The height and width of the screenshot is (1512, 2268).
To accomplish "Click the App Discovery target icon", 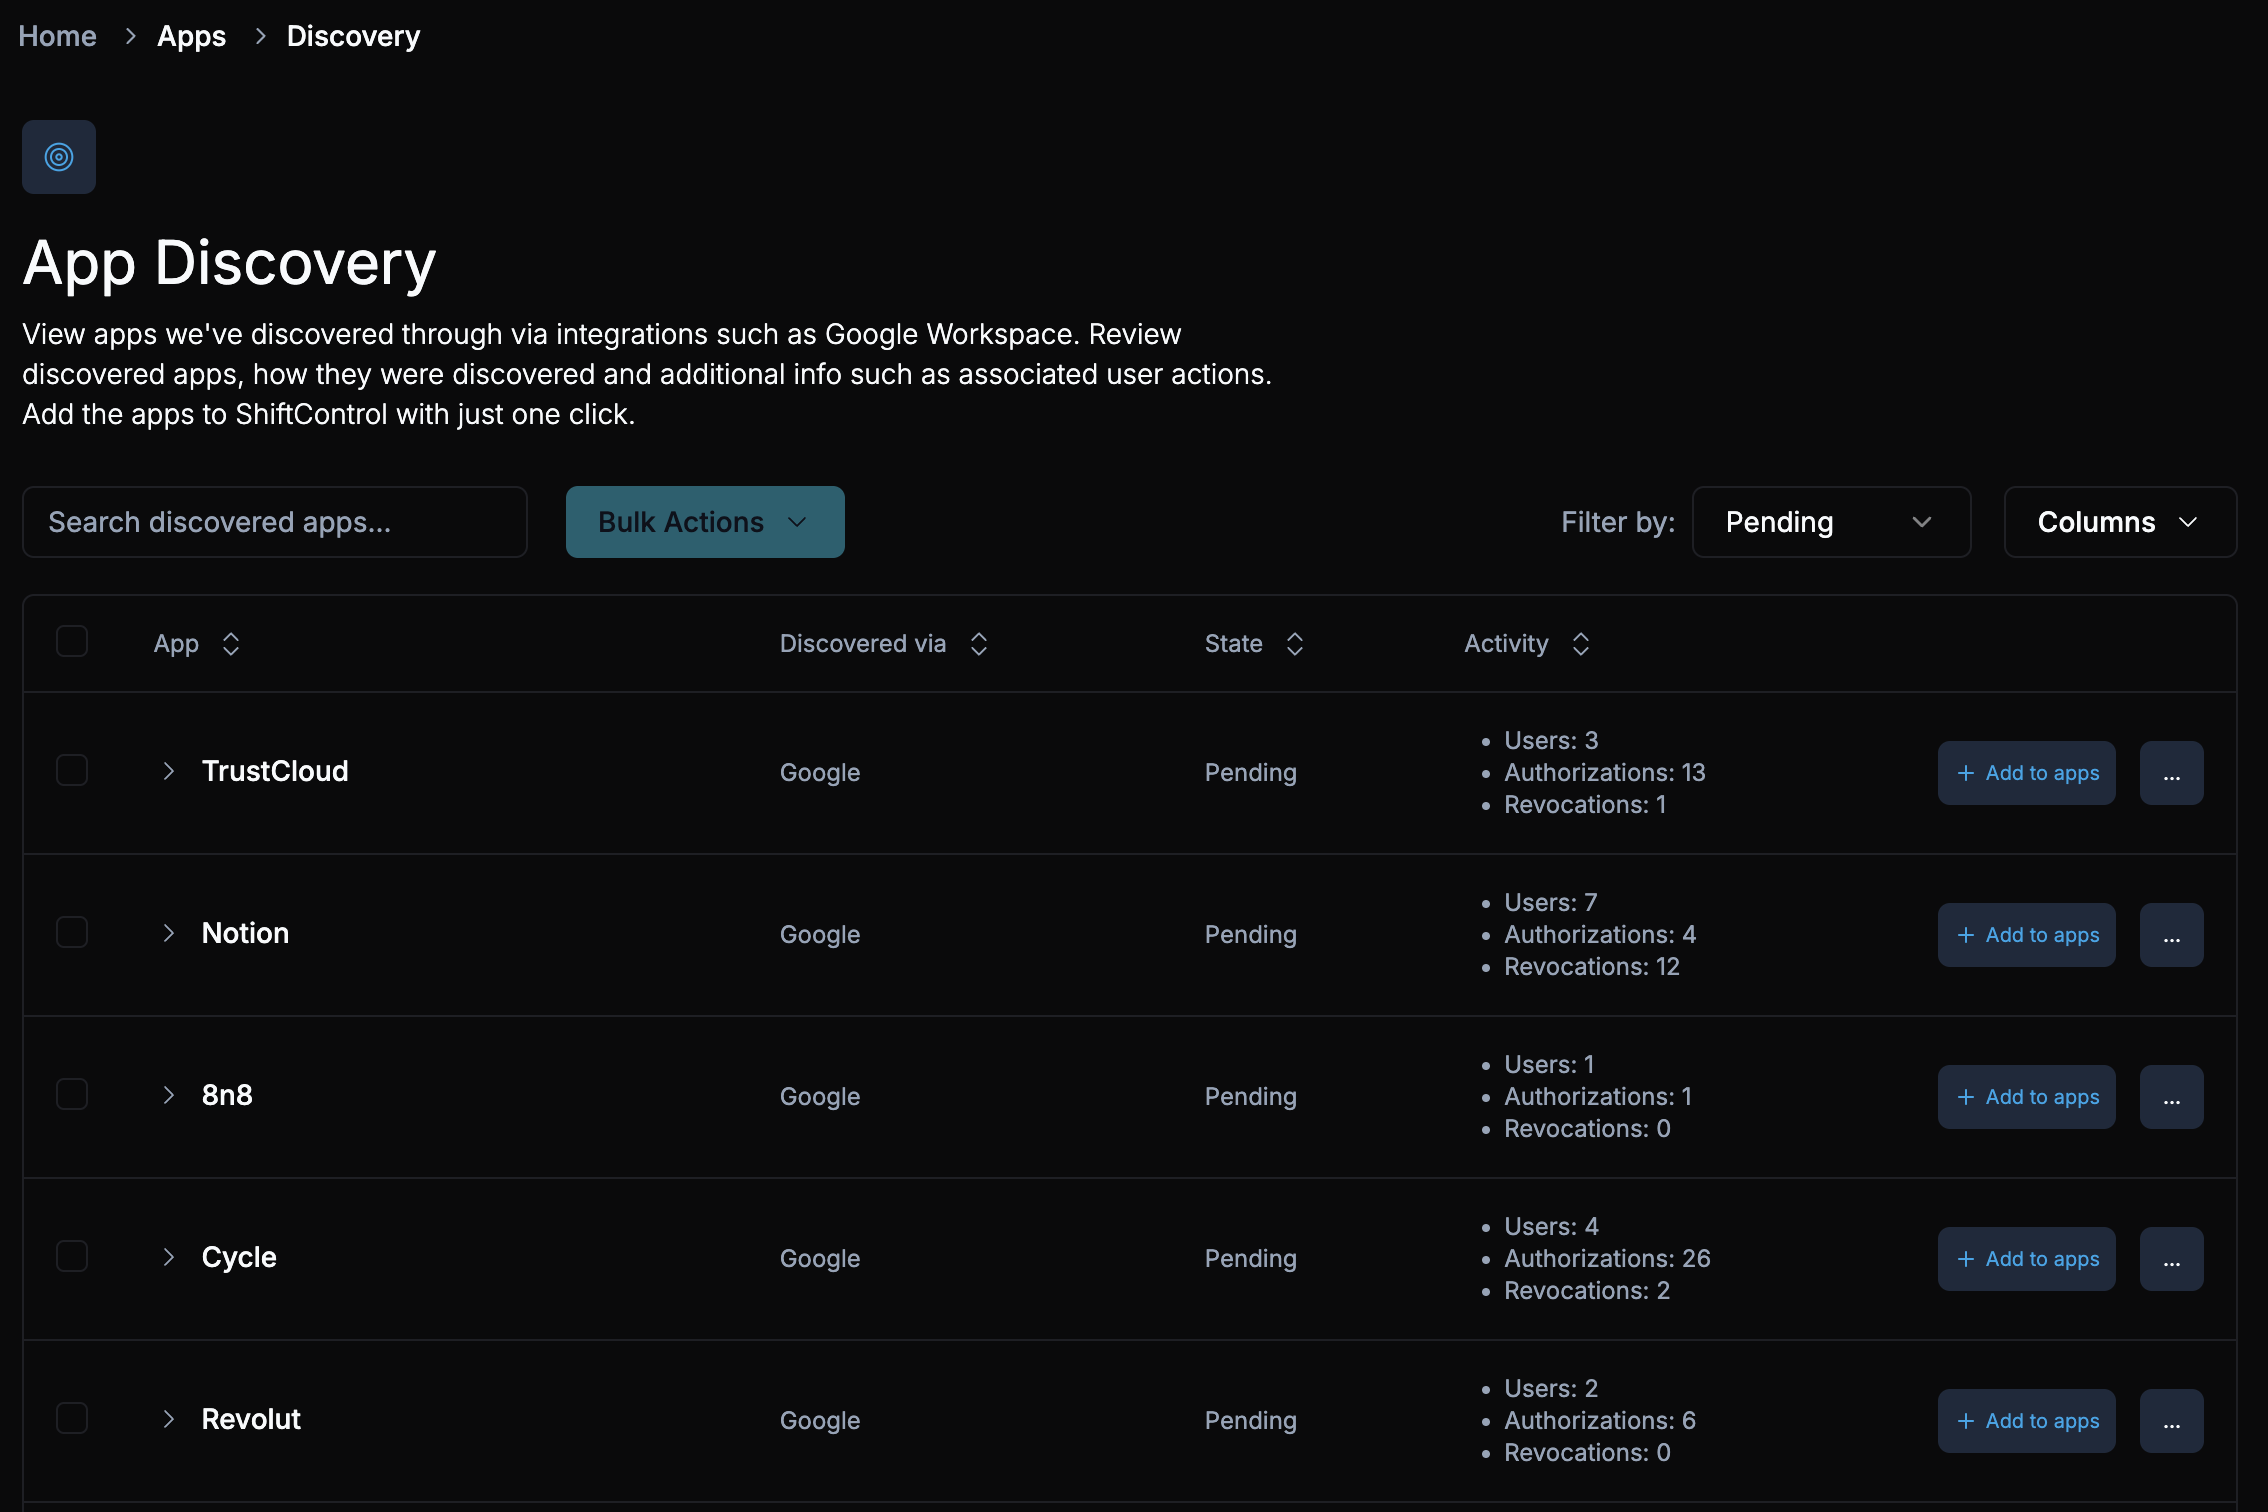I will click(58, 156).
